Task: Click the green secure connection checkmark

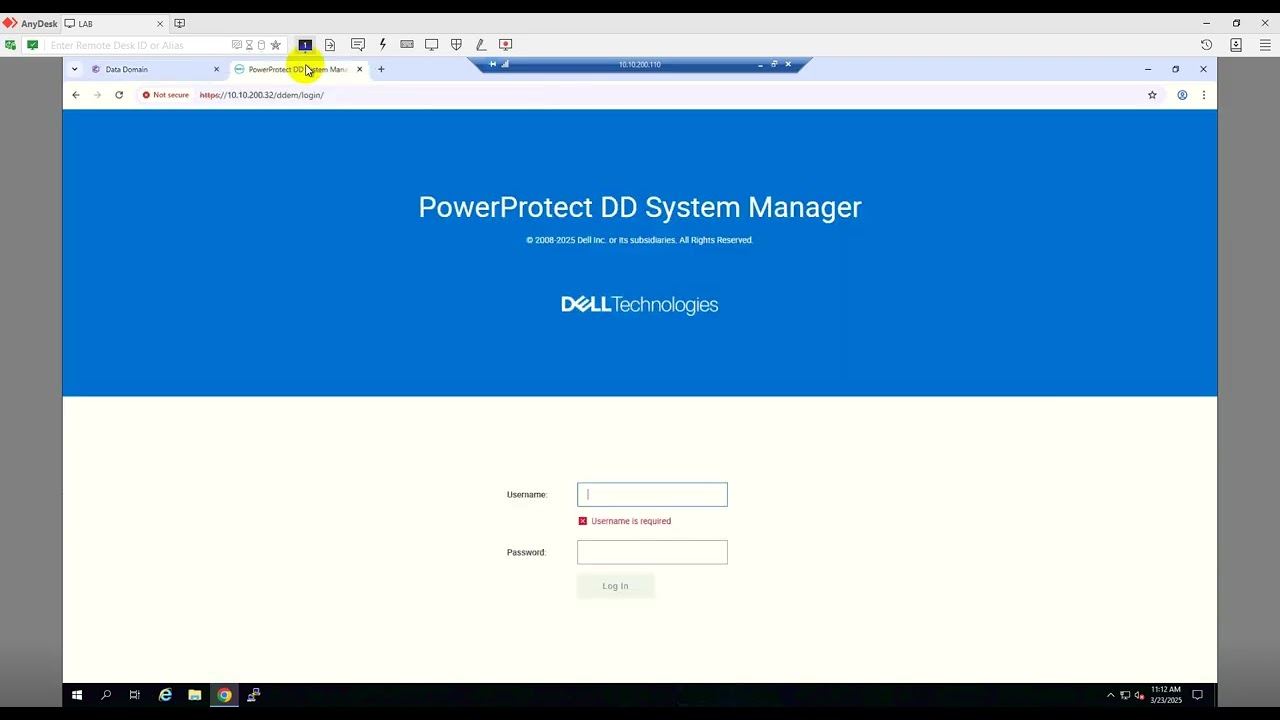Action: point(33,45)
